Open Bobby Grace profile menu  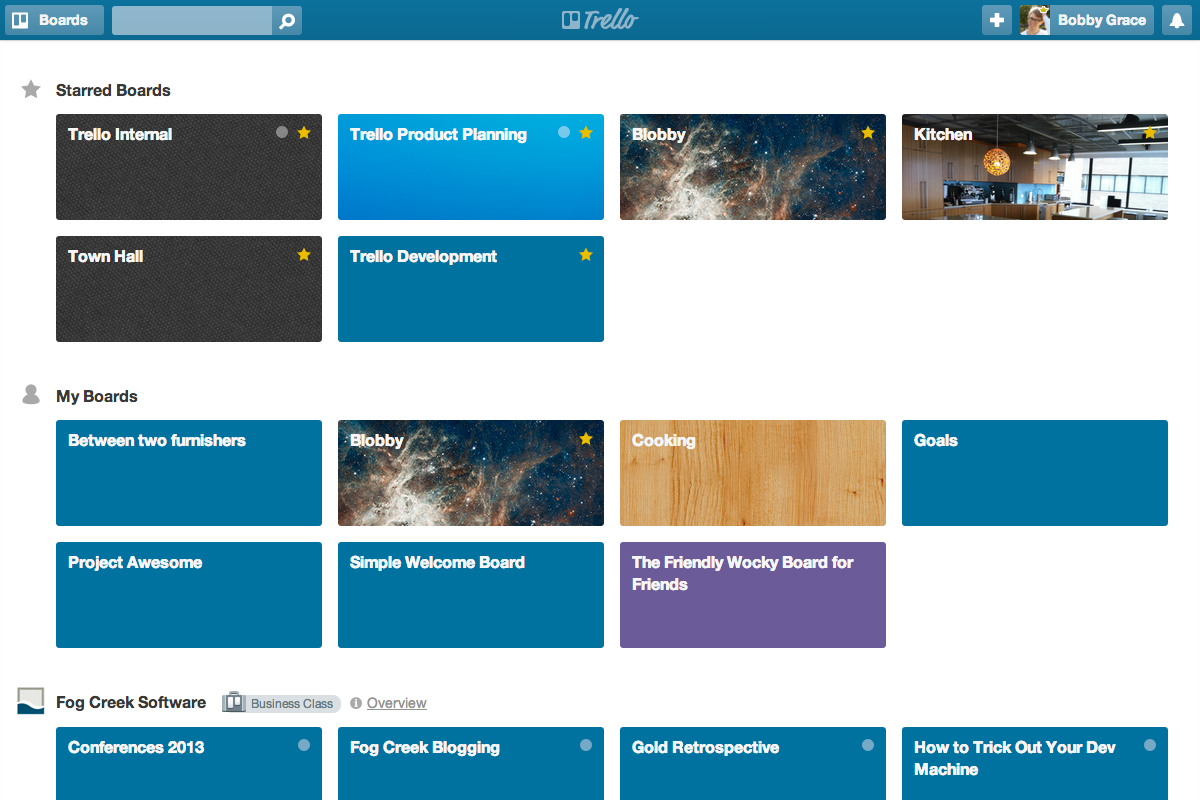[1087, 20]
